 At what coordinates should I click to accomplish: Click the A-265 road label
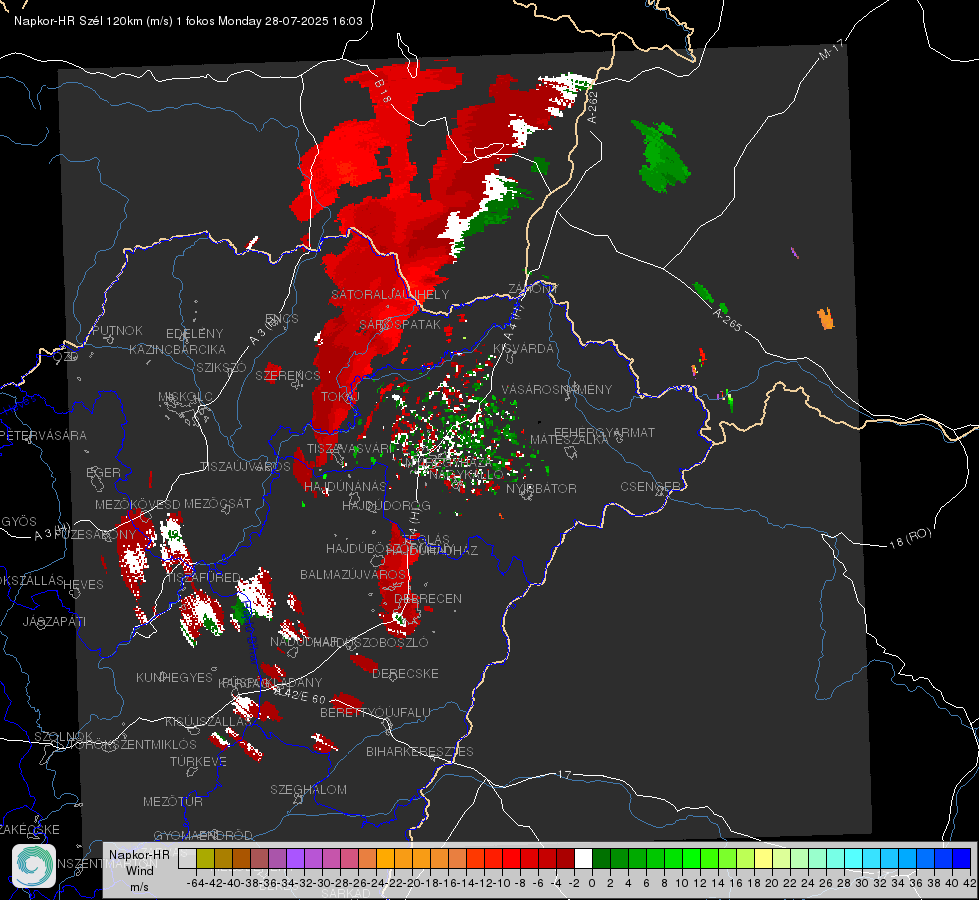[x=727, y=319]
